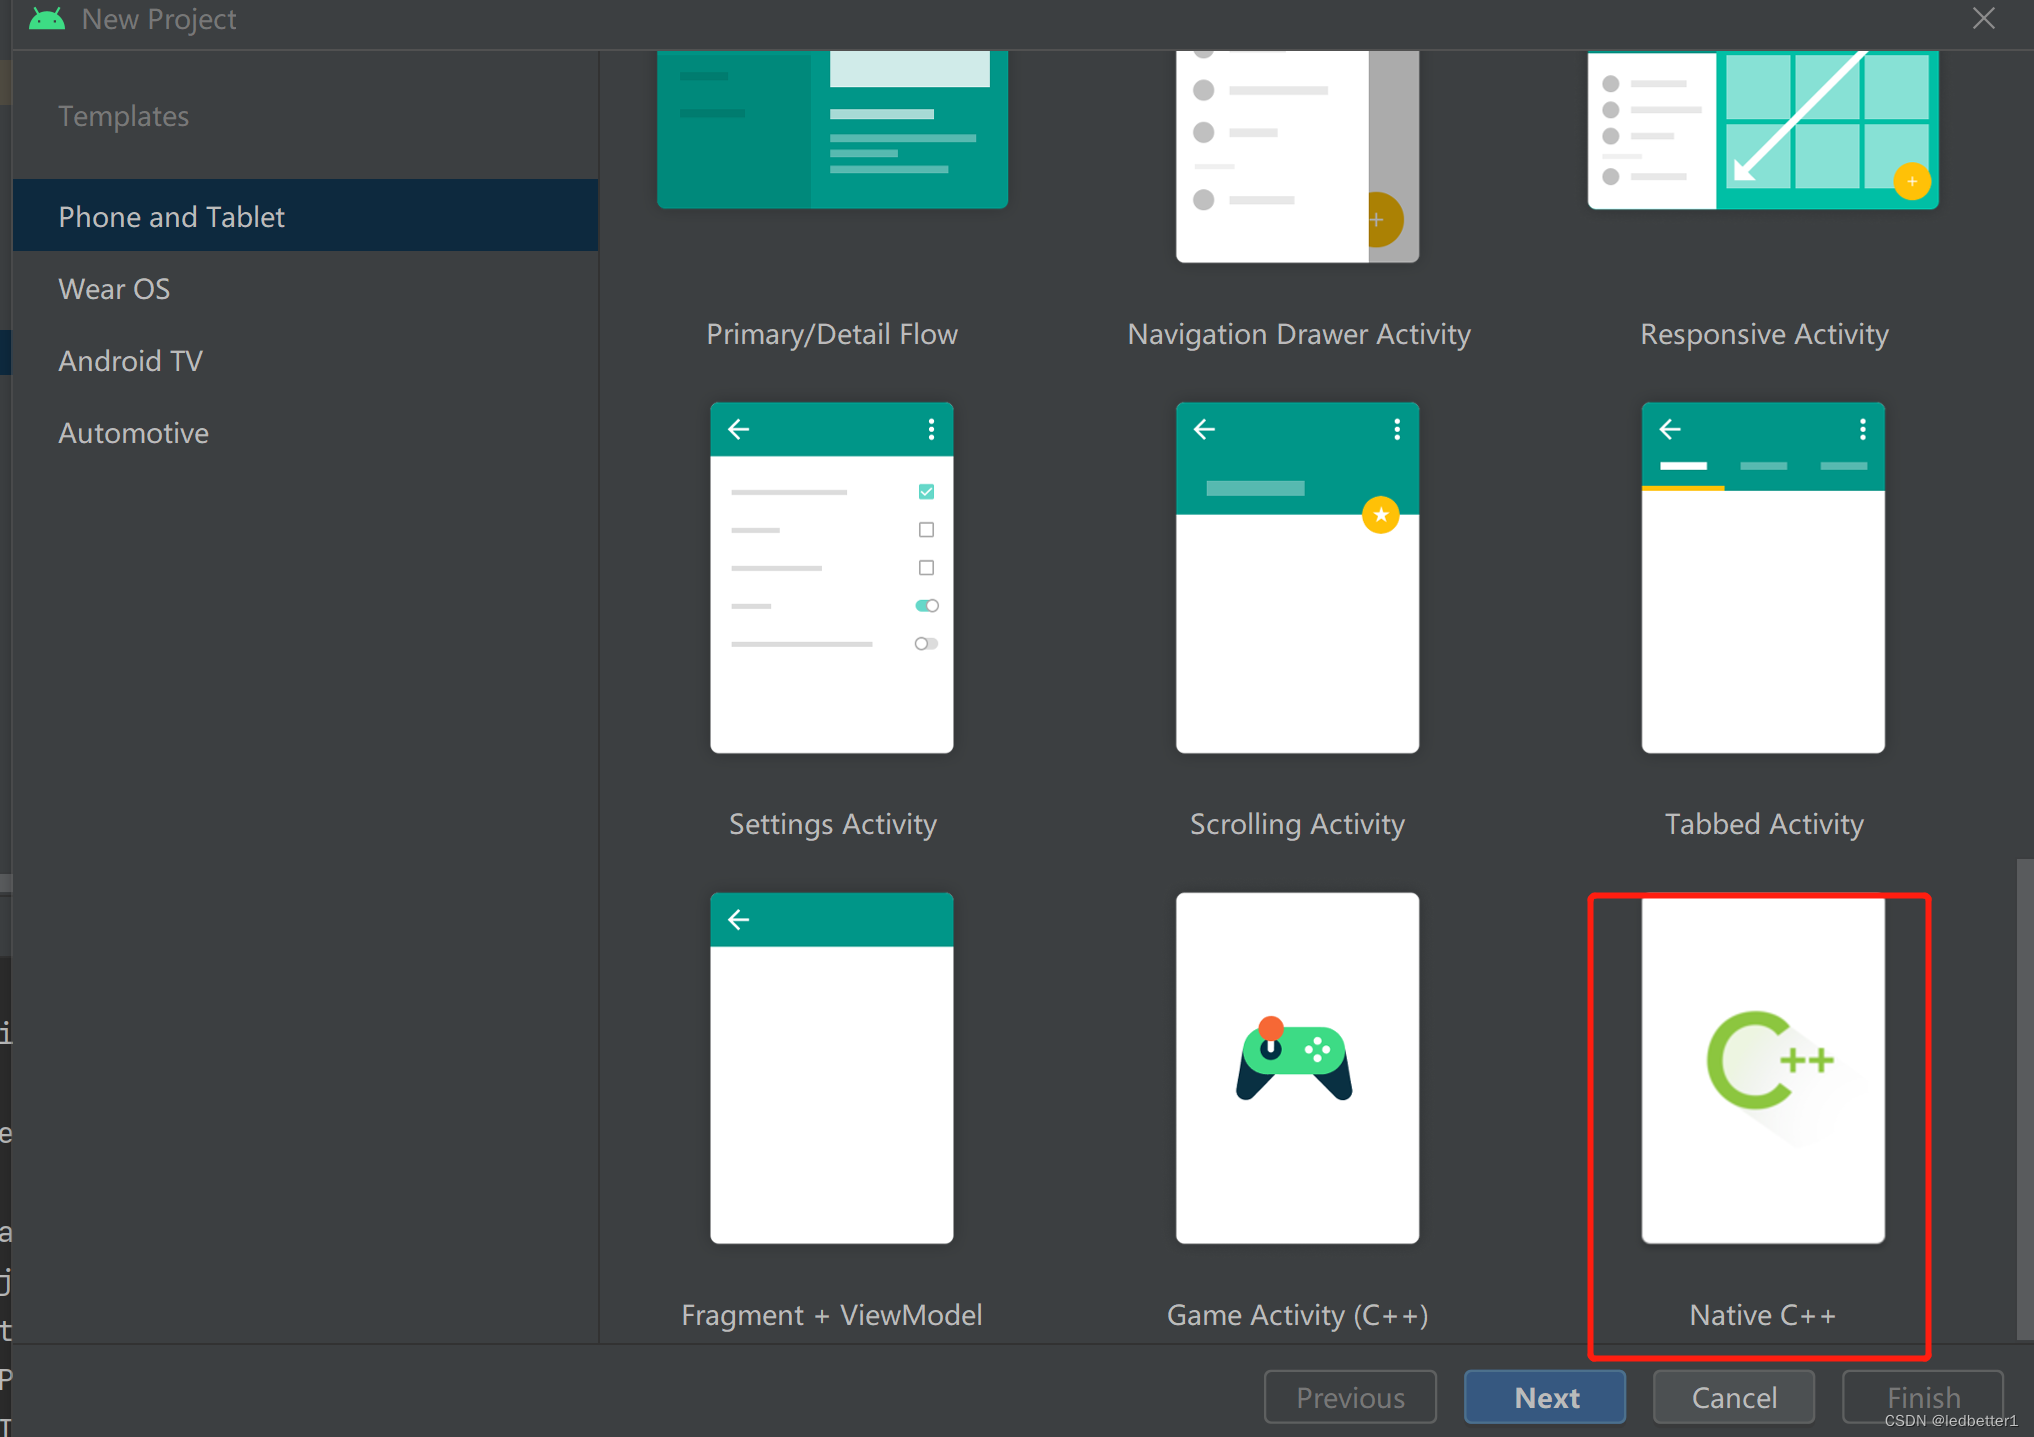Screen dimensions: 2034x1437
Task: Select the Settings Activity template
Action: coord(831,577)
